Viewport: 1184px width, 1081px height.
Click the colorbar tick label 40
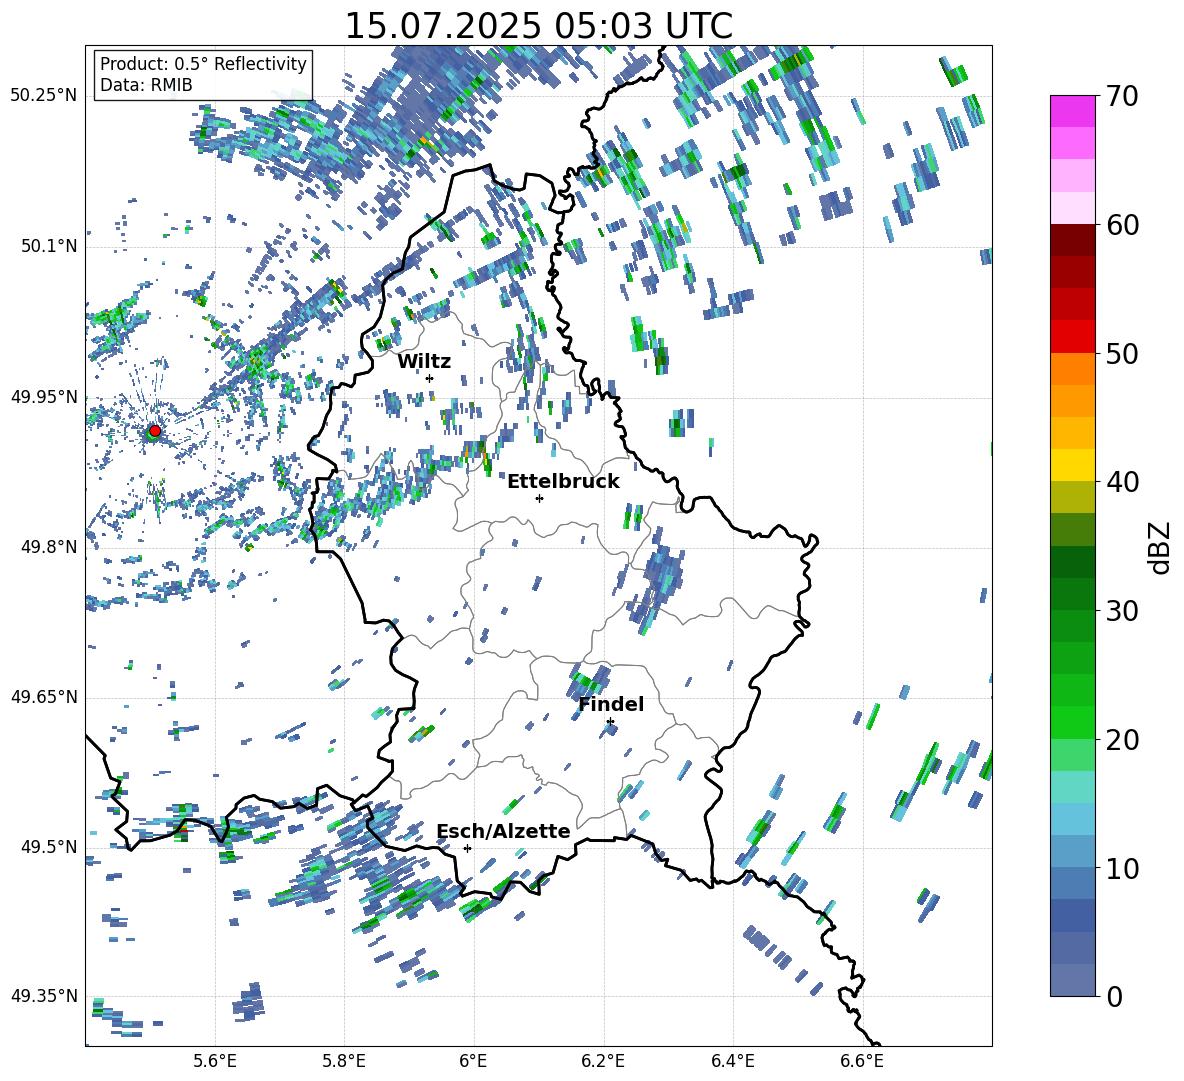pyautogui.click(x=1122, y=482)
